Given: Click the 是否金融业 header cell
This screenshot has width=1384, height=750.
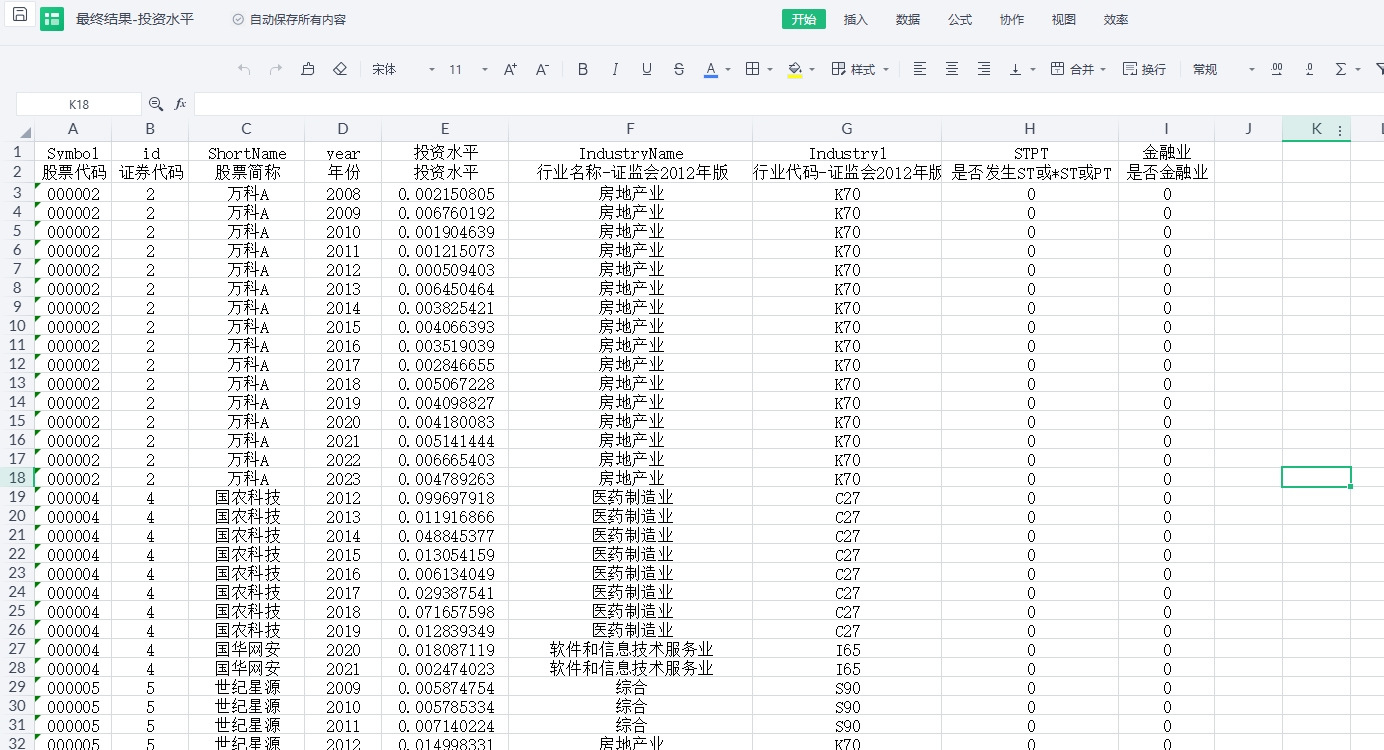Looking at the screenshot, I should 1166,172.
